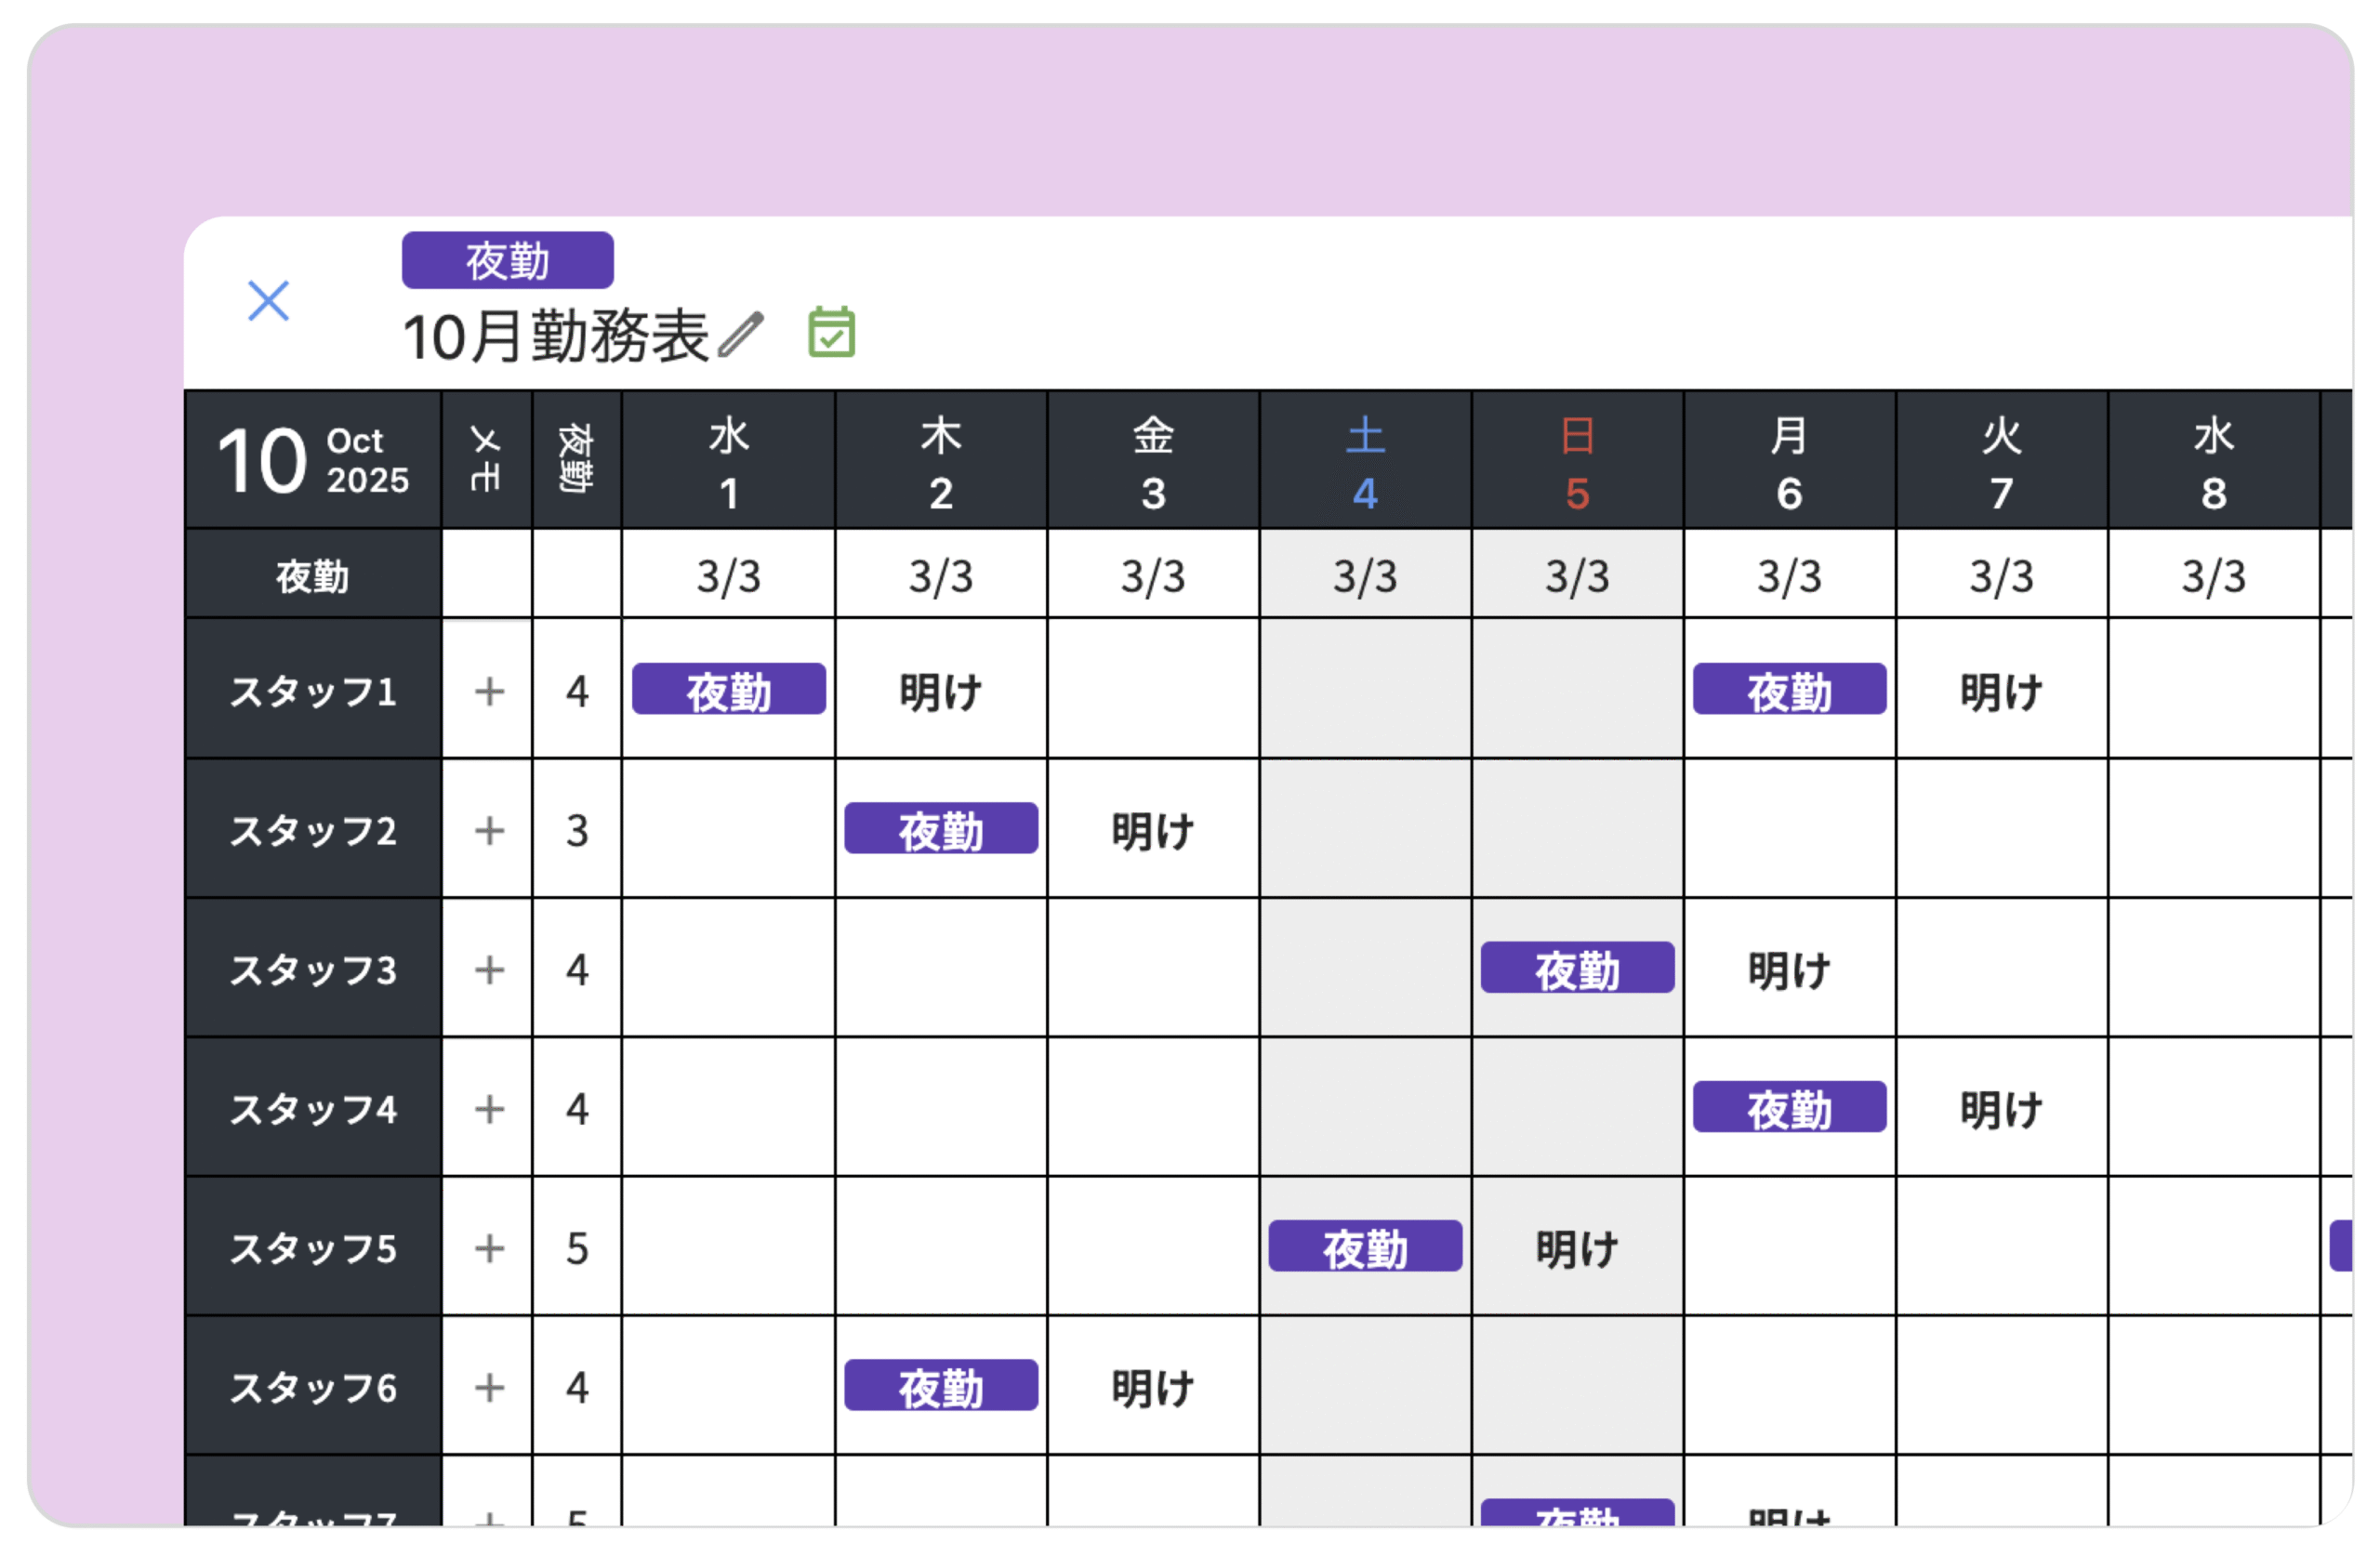2380x1556 pixels.
Task: Click the pencil edit icon beside title
Action: tap(741, 334)
